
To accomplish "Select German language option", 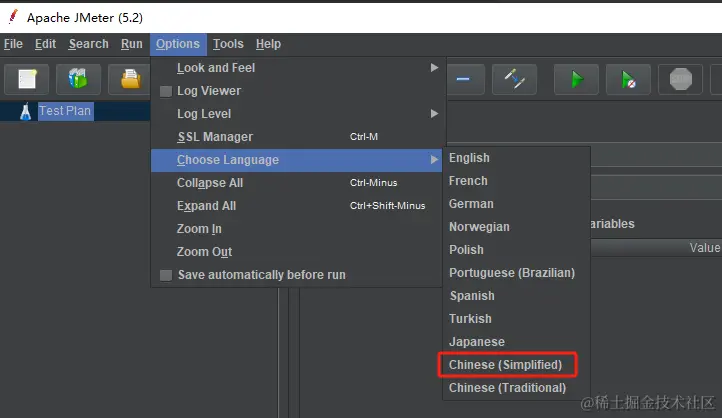I will click(516, 204).
